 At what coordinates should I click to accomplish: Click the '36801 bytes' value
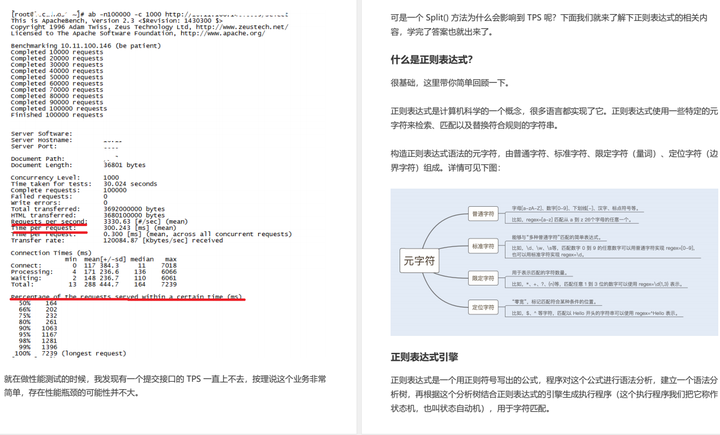pos(124,165)
